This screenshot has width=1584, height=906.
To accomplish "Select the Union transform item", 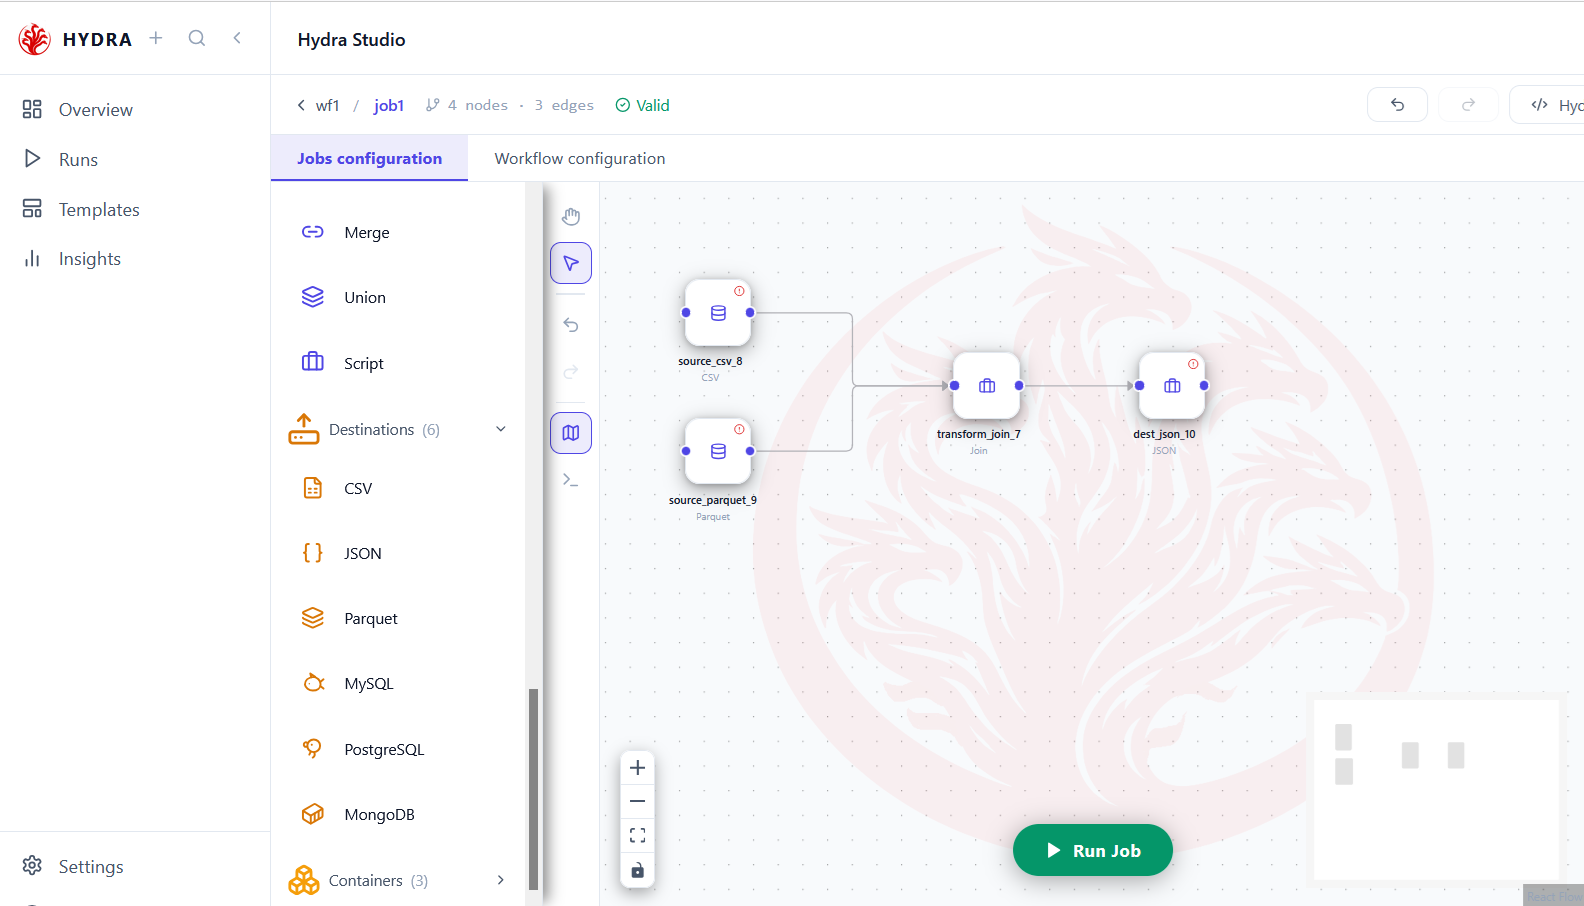I will (400, 297).
